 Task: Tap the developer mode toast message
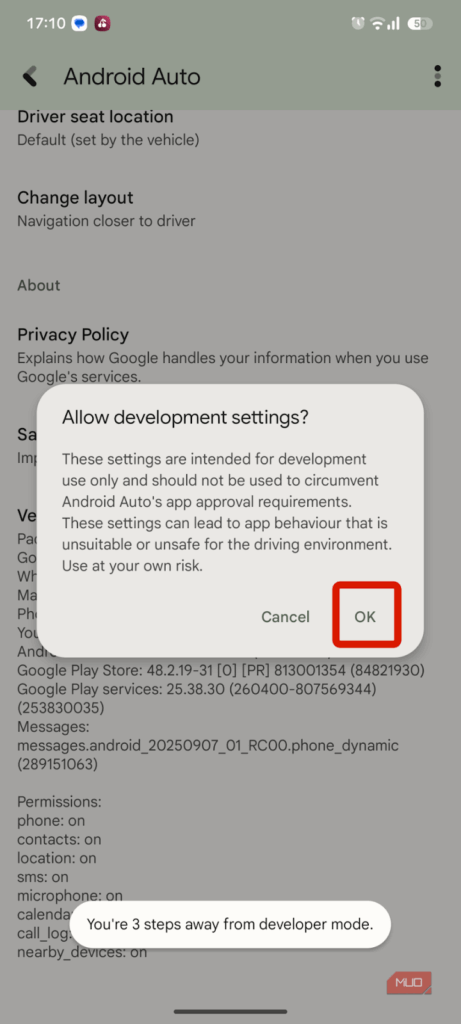tap(230, 924)
